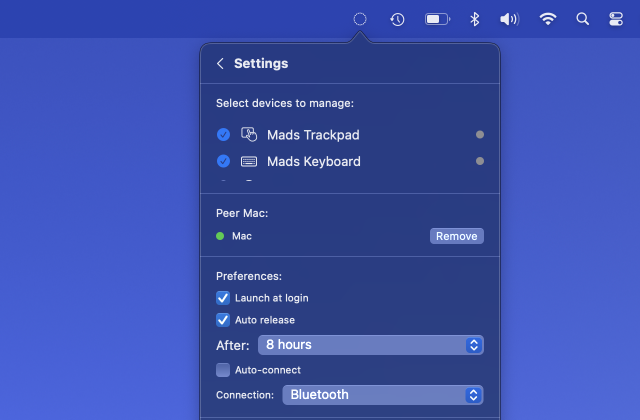Open Spotlight search magnifier
The height and width of the screenshot is (420, 640).
(x=583, y=19)
